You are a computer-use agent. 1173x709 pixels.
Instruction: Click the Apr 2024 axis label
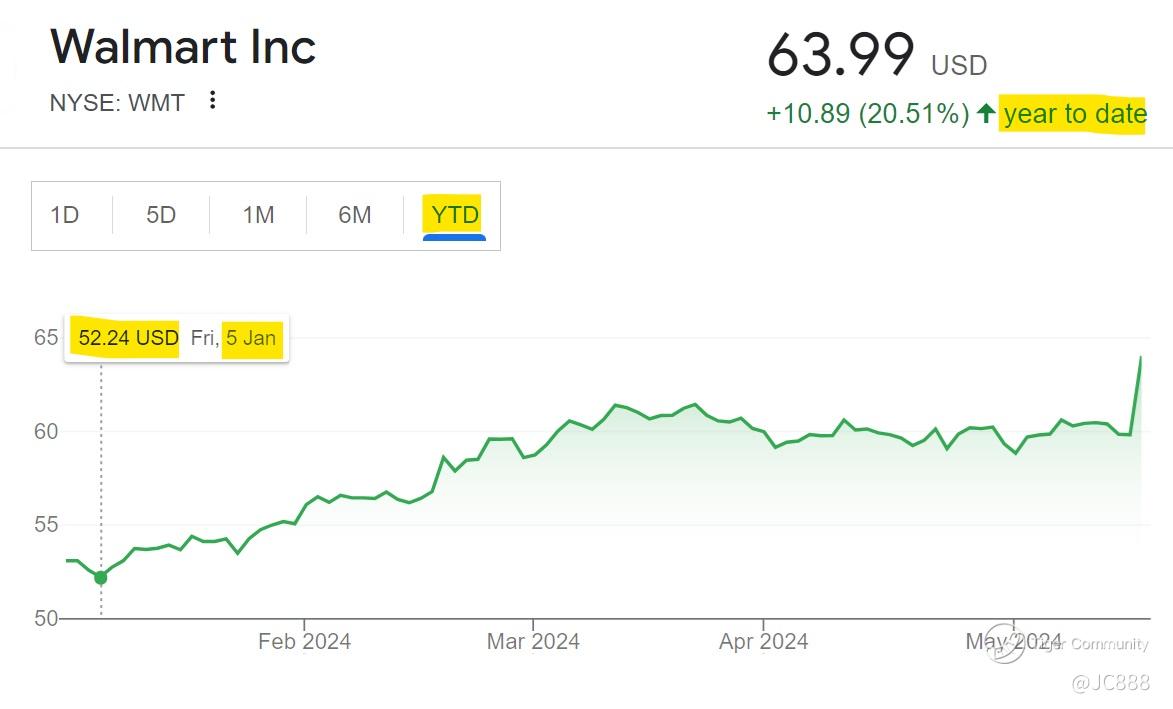pyautogui.click(x=763, y=642)
